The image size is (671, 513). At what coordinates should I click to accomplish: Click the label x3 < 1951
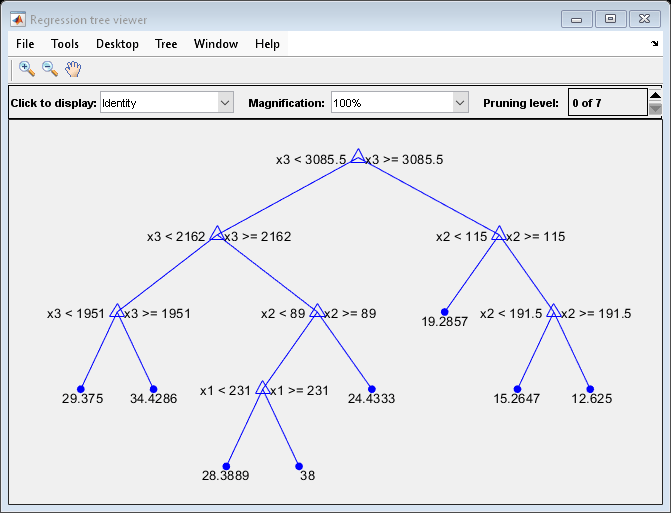76,314
